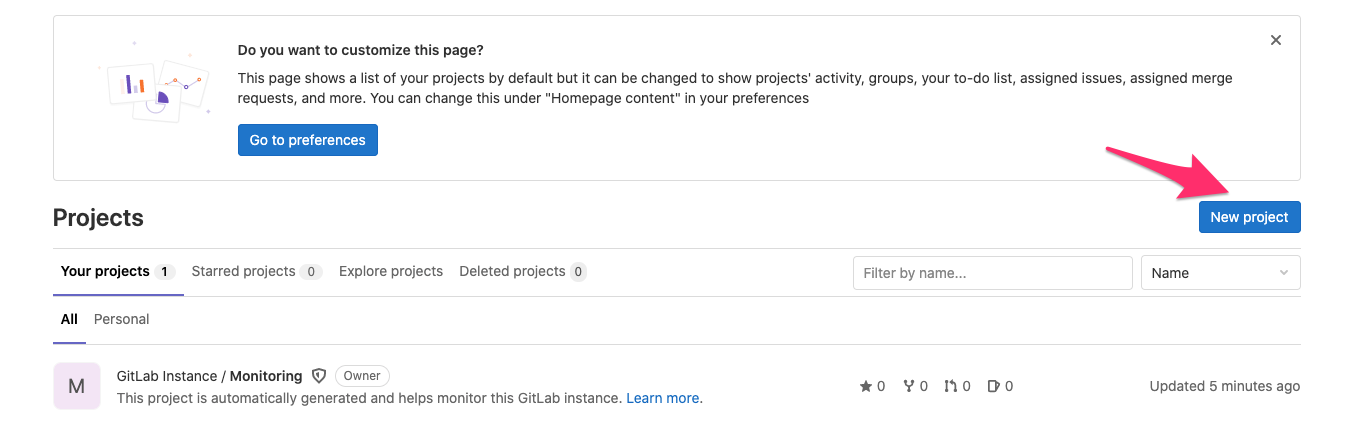Screen dimensions: 1347x434
Task: Show All projects sub-tab
Action: coord(69,319)
